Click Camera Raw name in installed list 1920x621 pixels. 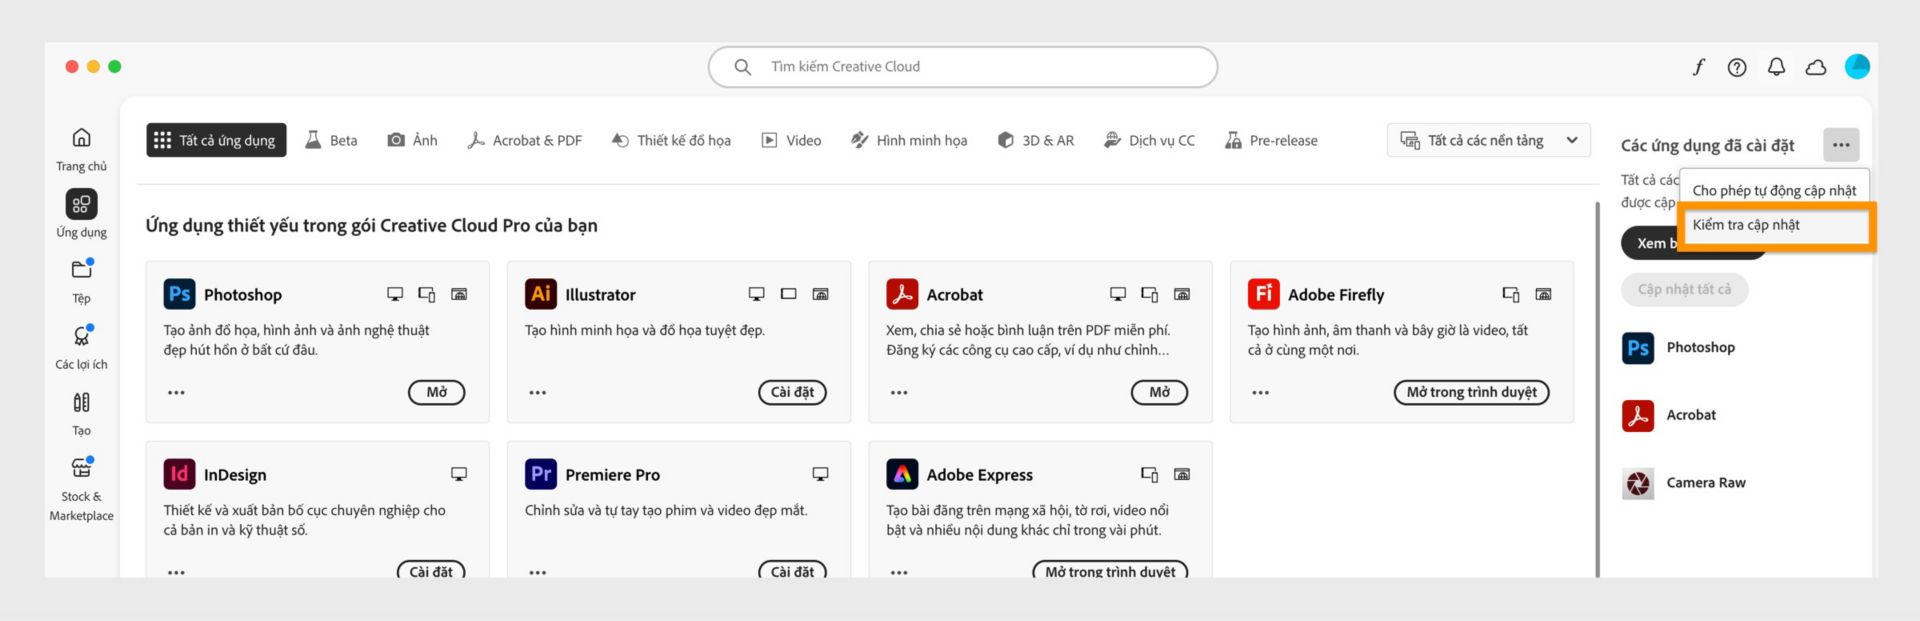[1706, 483]
